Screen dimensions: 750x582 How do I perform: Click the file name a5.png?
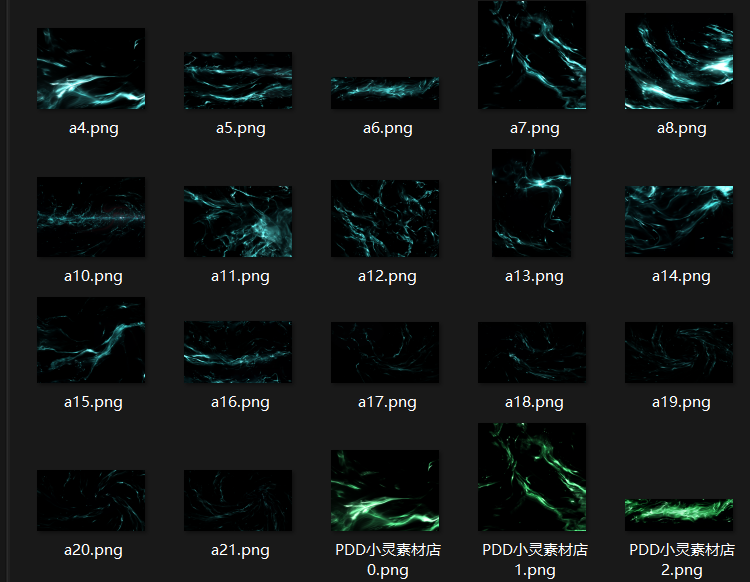click(x=241, y=128)
